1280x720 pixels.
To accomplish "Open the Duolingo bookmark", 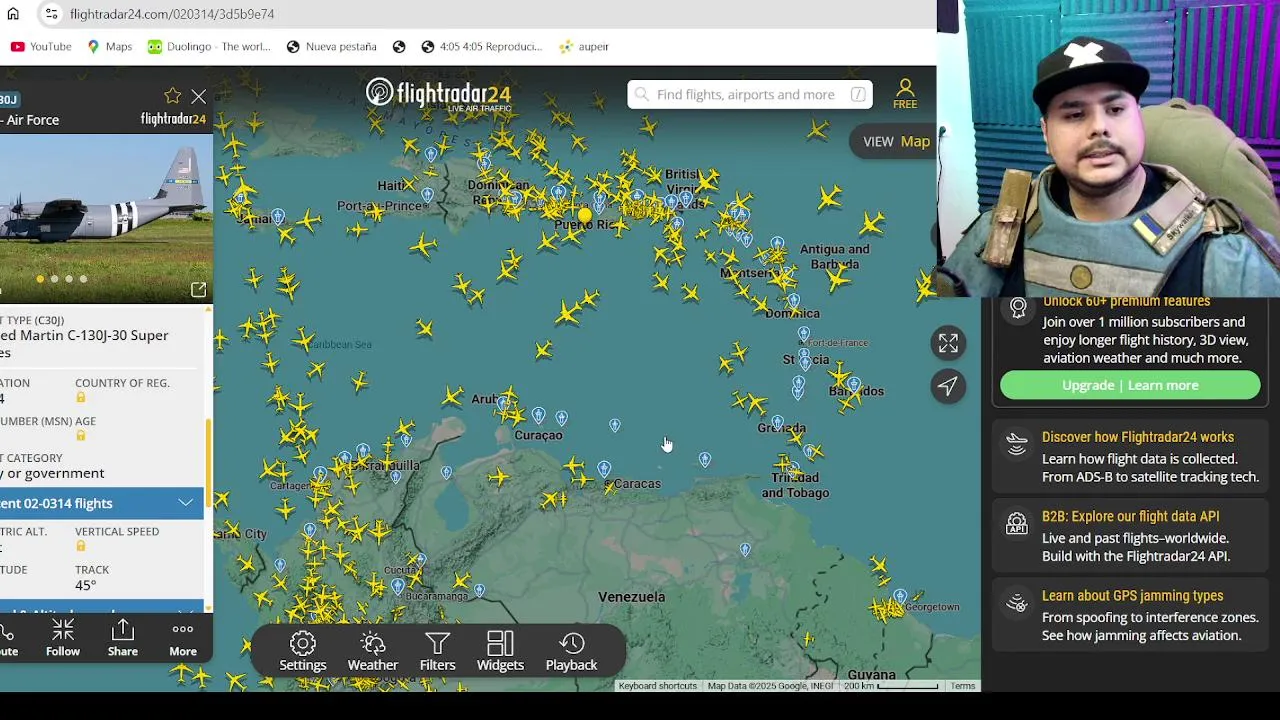I will click(x=209, y=46).
